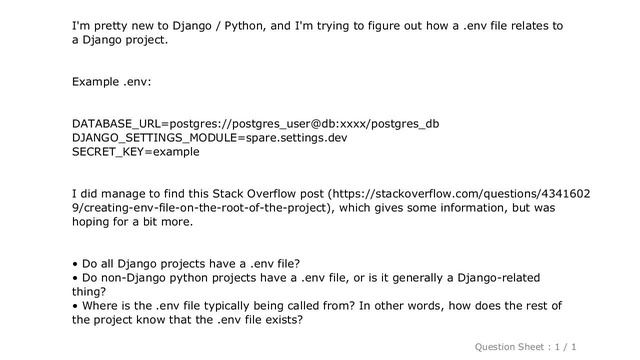Click 'I did manage to find this Stack Overflow post'
The image size is (640, 360).
coord(198,193)
